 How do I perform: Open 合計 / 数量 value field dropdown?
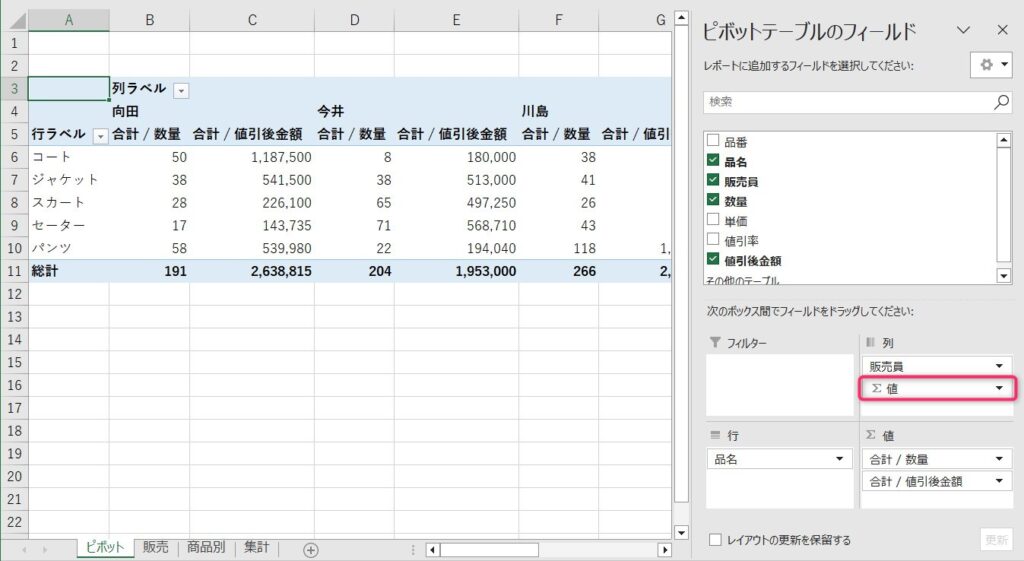(998, 459)
